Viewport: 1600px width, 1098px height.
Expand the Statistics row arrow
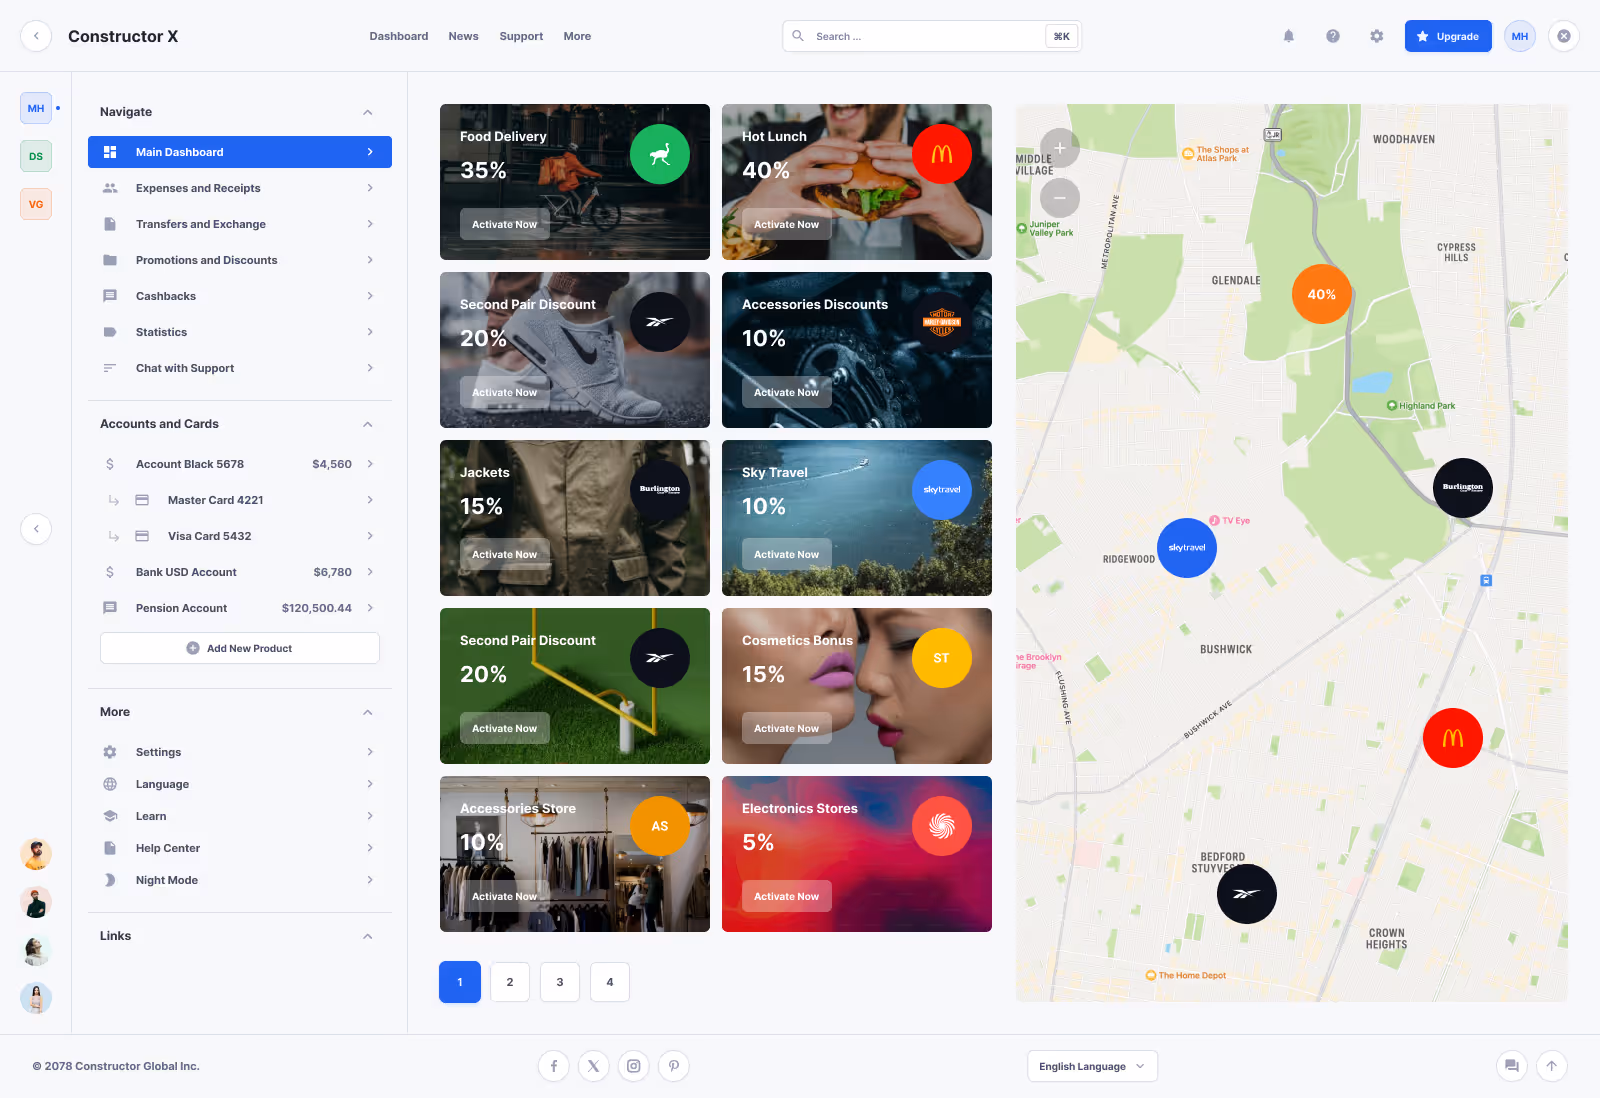point(370,332)
